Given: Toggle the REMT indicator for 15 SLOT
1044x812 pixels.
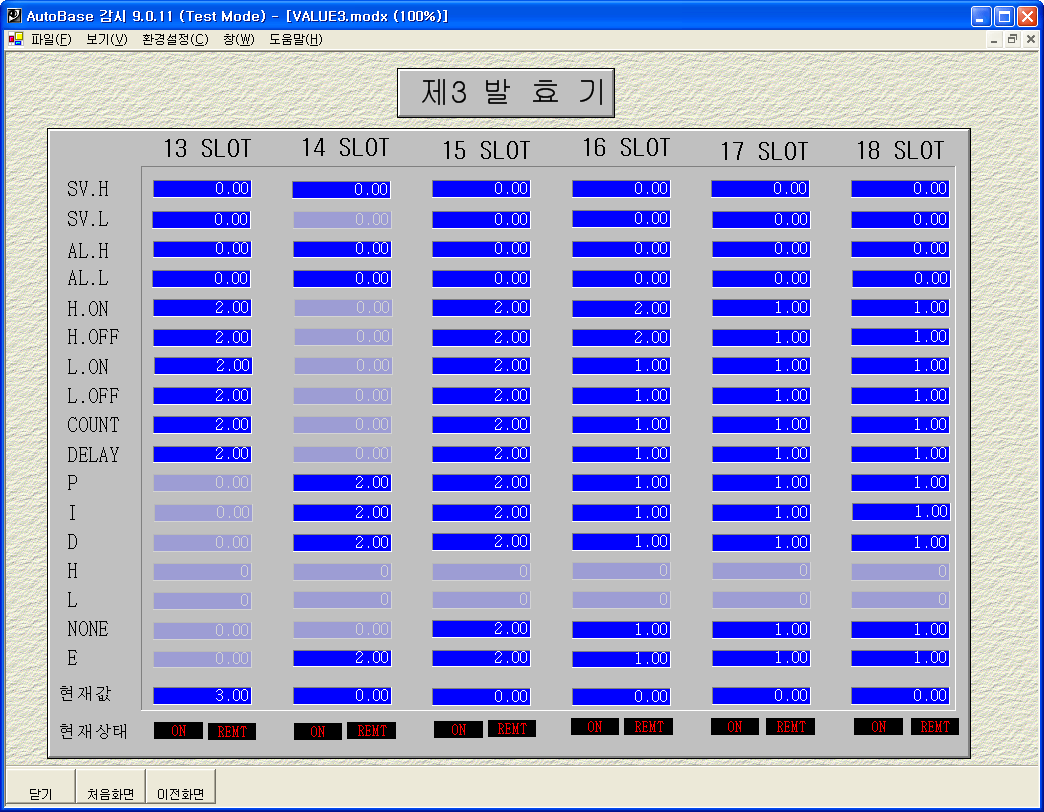Looking at the screenshot, I should coord(512,729).
